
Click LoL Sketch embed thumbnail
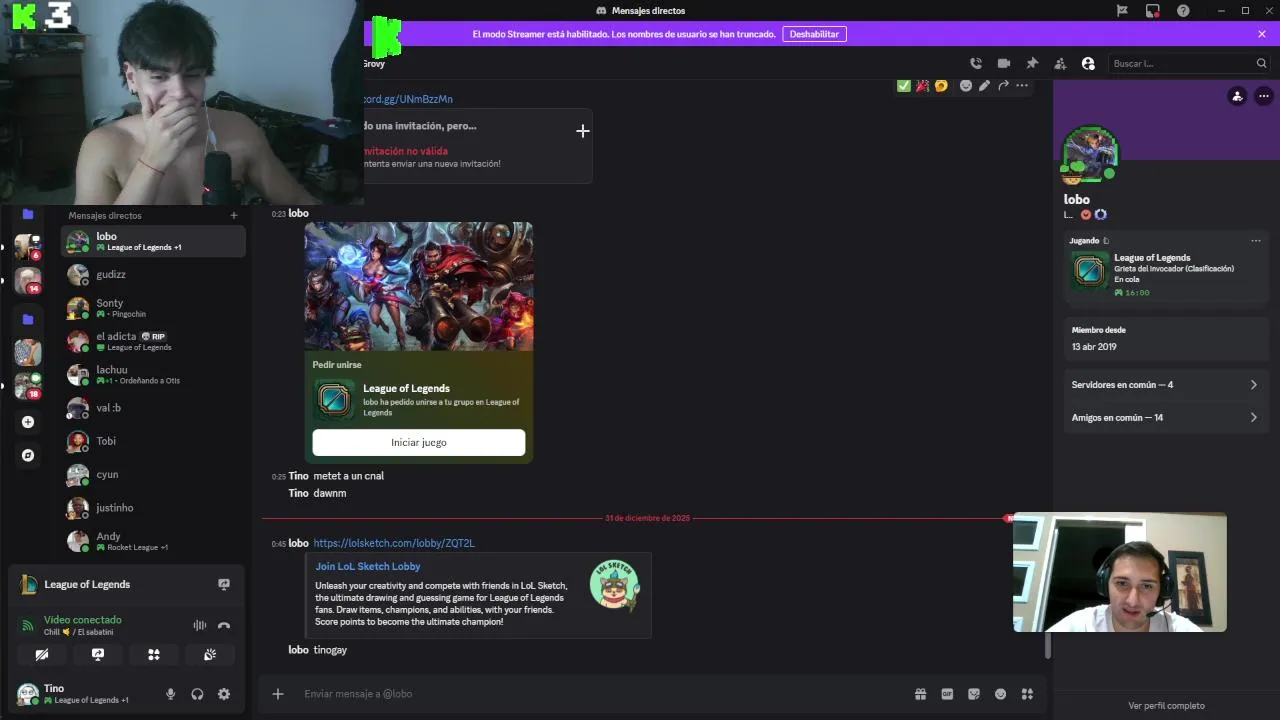click(614, 585)
